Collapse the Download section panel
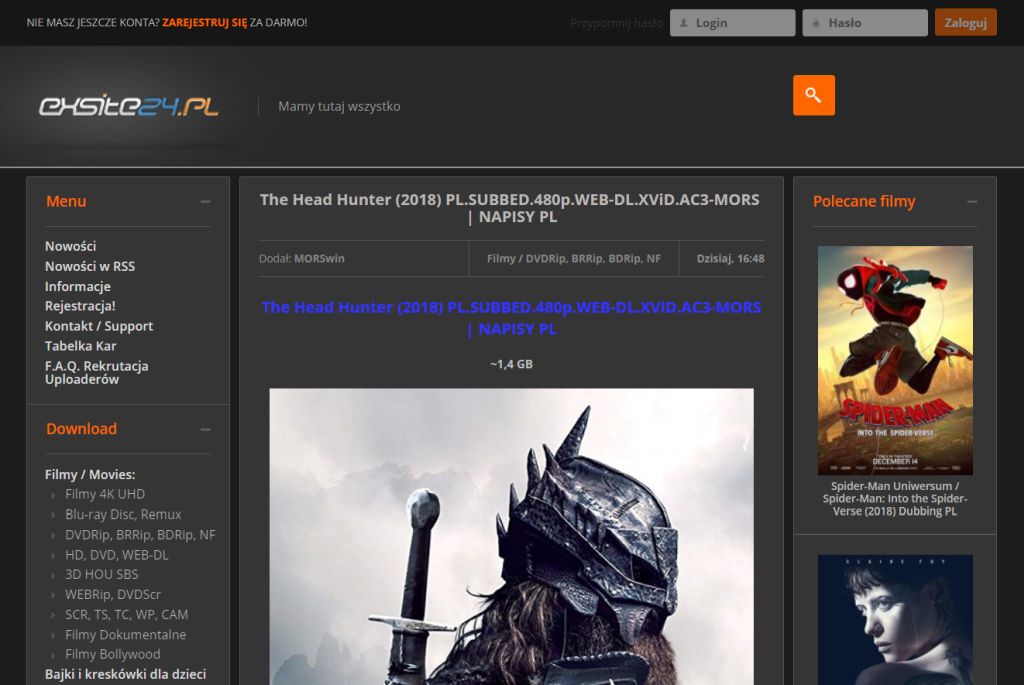Screen dimensions: 1024x685 pos(206,428)
